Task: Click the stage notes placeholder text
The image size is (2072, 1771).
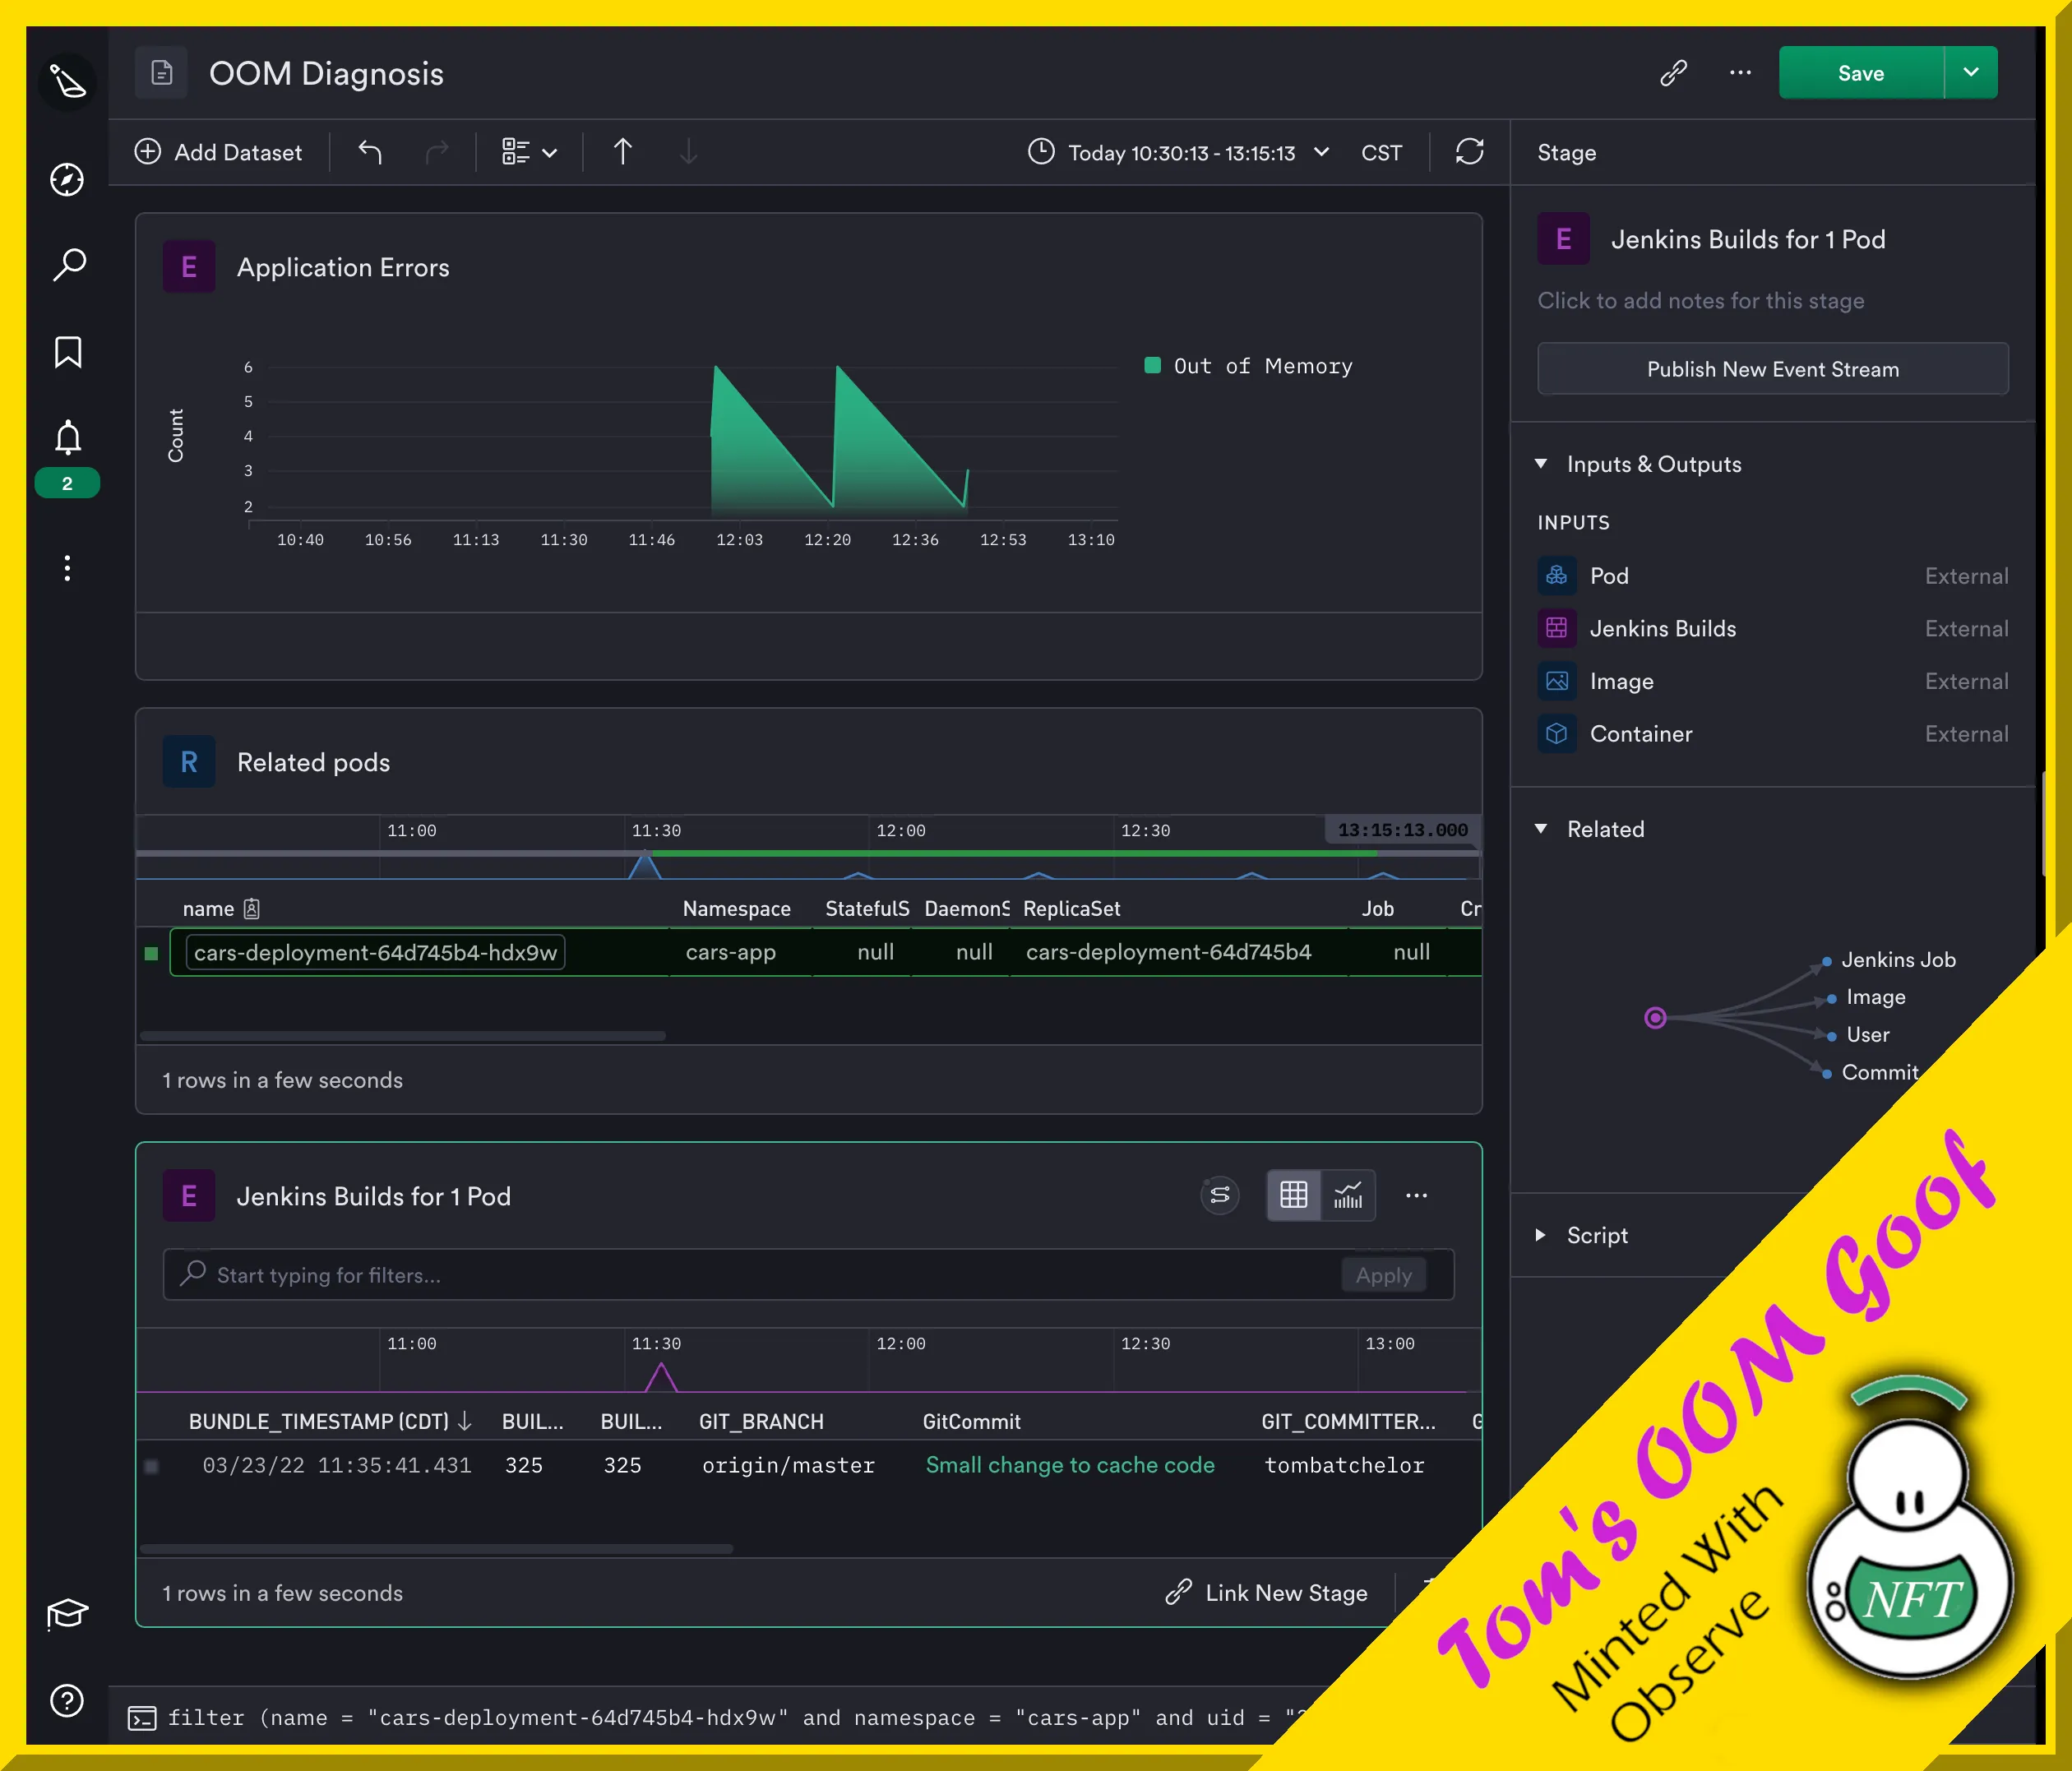Action: 1700,300
